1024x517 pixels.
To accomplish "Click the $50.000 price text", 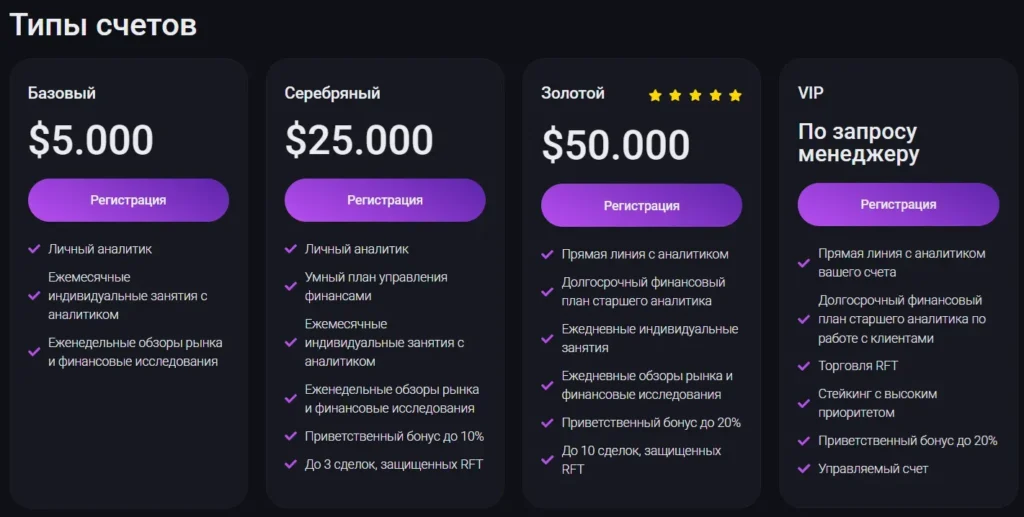I will point(615,146).
